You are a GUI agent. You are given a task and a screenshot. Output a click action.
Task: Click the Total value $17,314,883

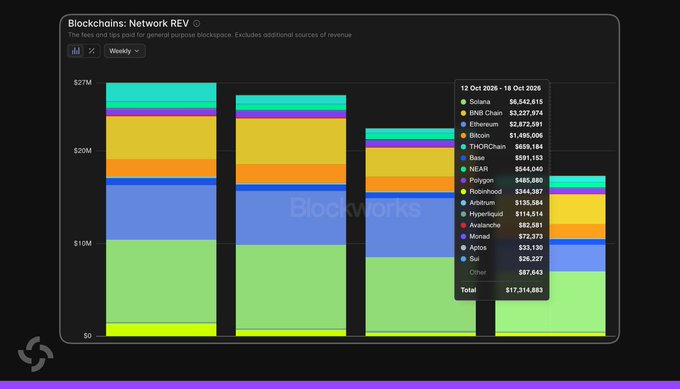pyautogui.click(x=524, y=290)
